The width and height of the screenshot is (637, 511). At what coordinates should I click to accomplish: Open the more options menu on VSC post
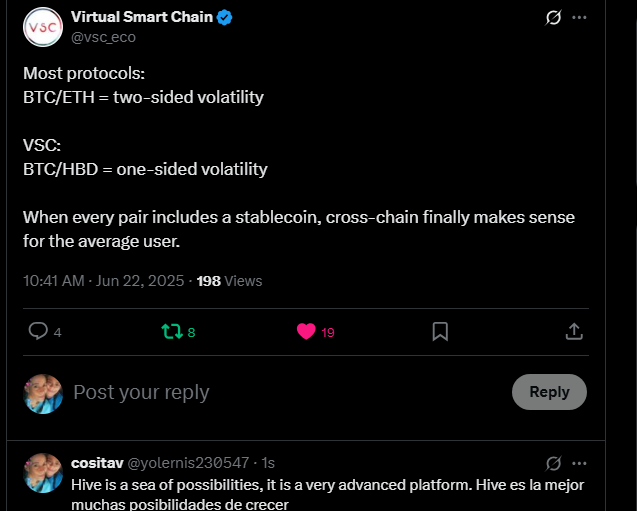pos(579,17)
